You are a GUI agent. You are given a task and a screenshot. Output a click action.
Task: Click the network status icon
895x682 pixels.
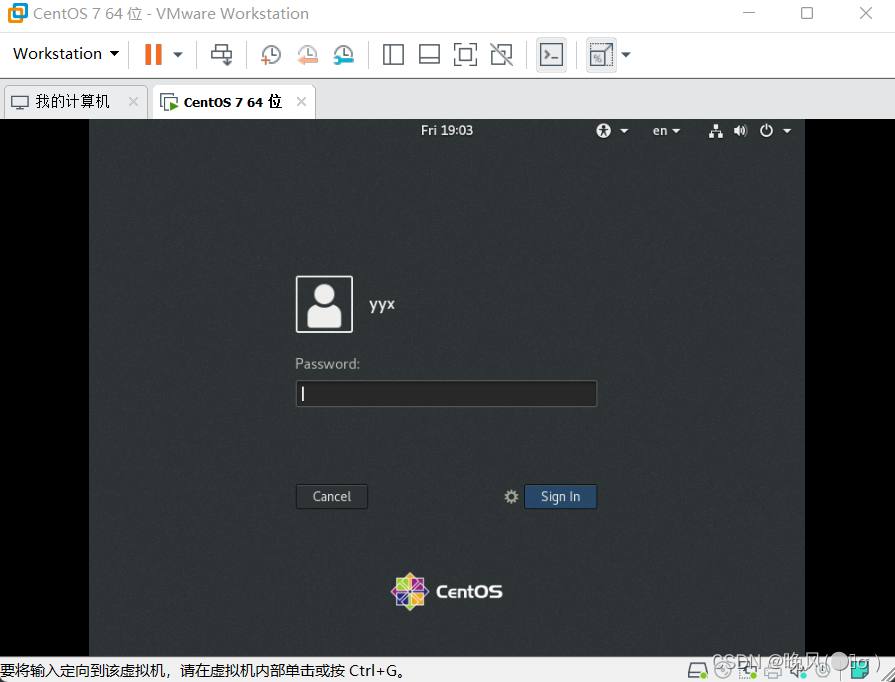point(715,131)
